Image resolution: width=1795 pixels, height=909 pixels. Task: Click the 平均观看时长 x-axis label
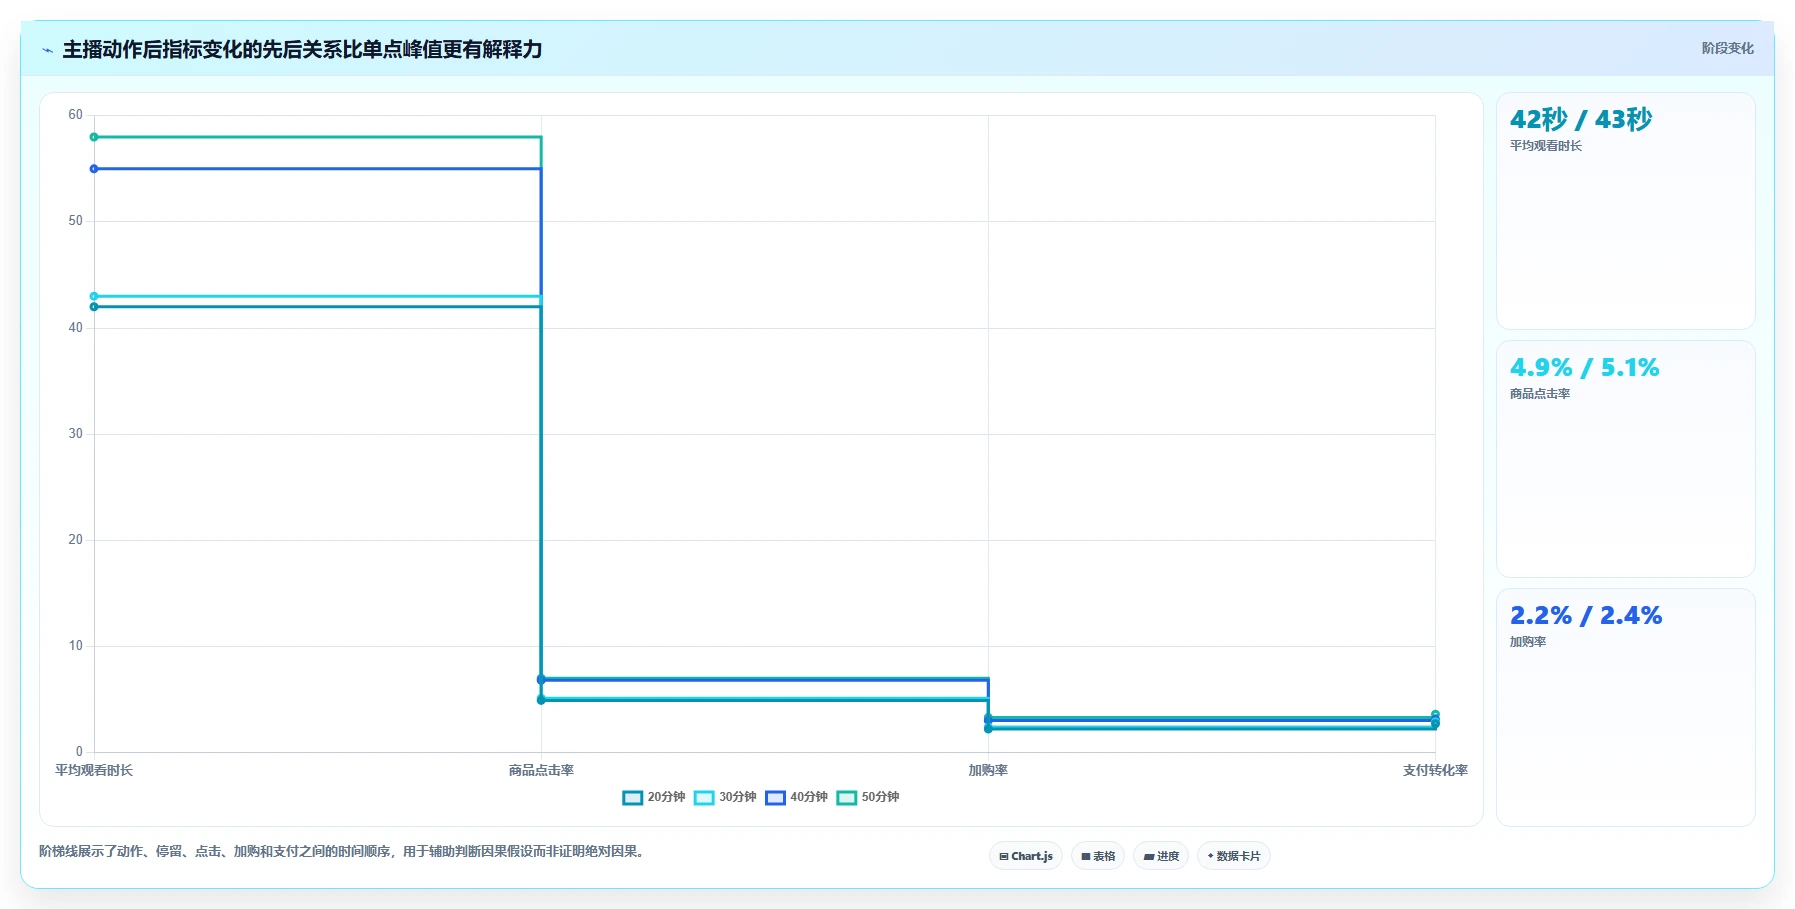click(x=94, y=770)
